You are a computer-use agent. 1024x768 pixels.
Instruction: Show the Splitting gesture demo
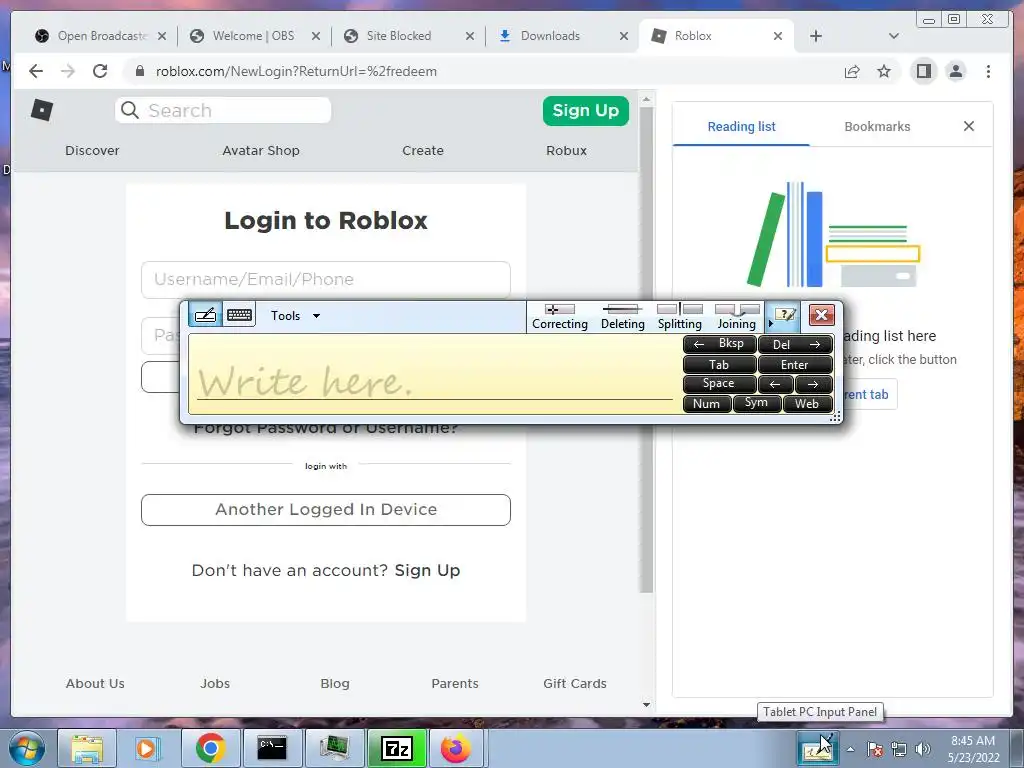click(x=680, y=317)
